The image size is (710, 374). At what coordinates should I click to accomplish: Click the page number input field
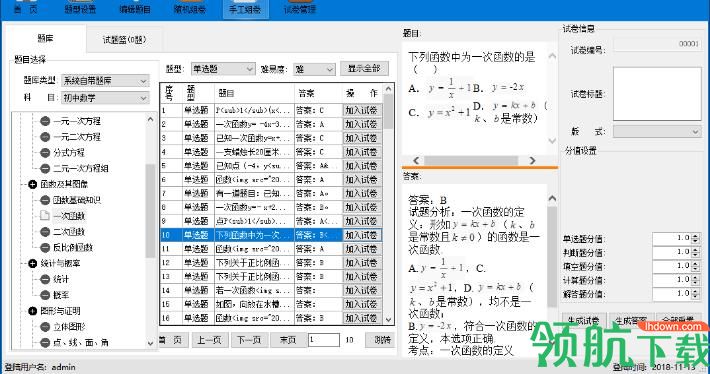[x=324, y=340]
